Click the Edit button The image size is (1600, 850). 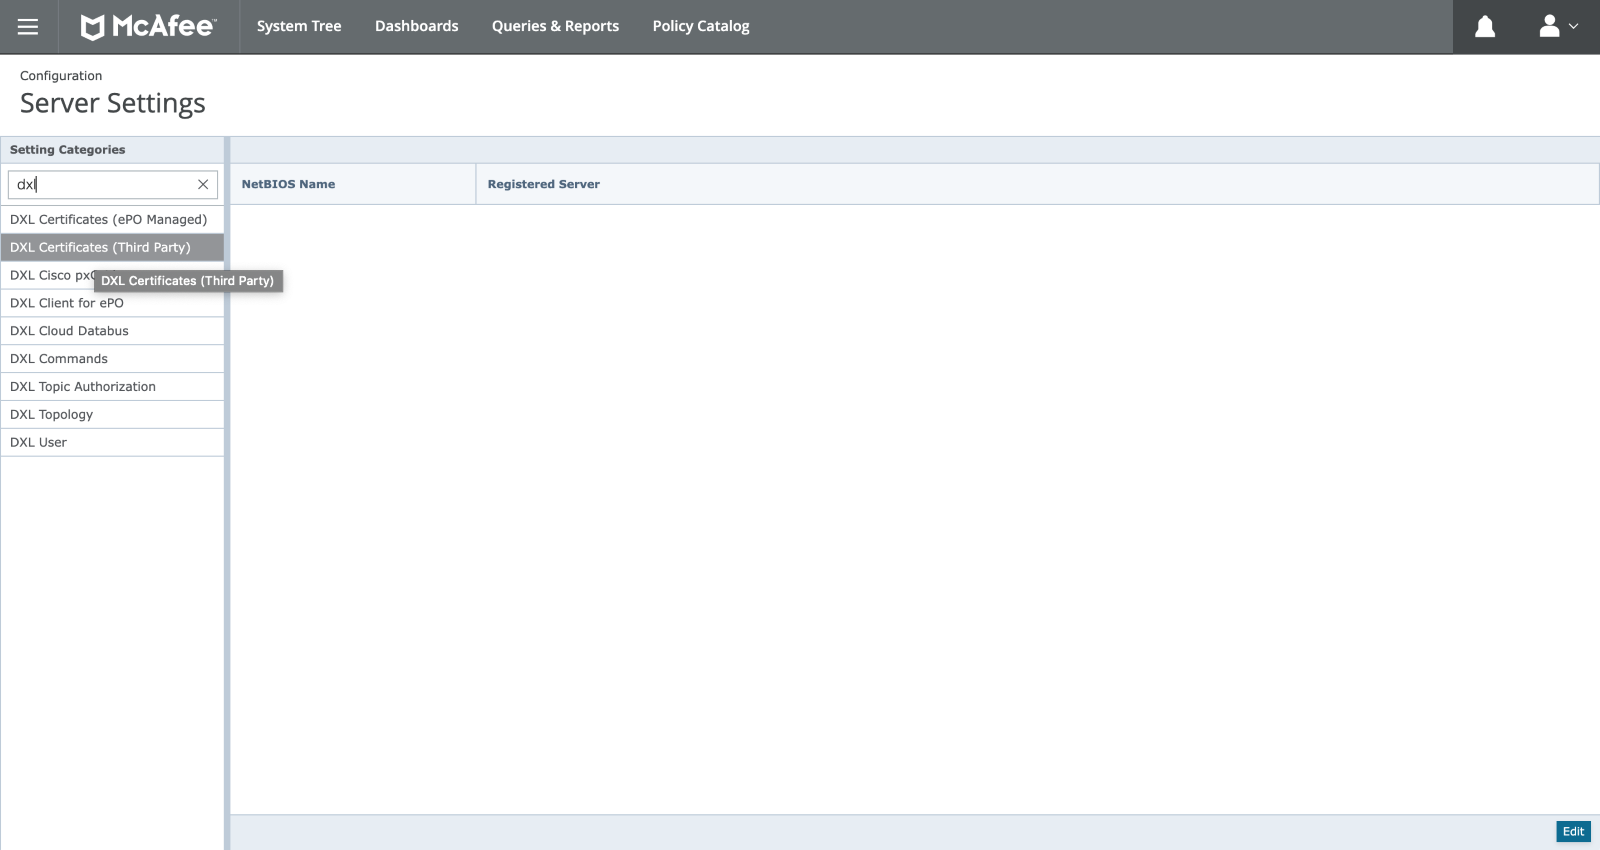(1572, 832)
